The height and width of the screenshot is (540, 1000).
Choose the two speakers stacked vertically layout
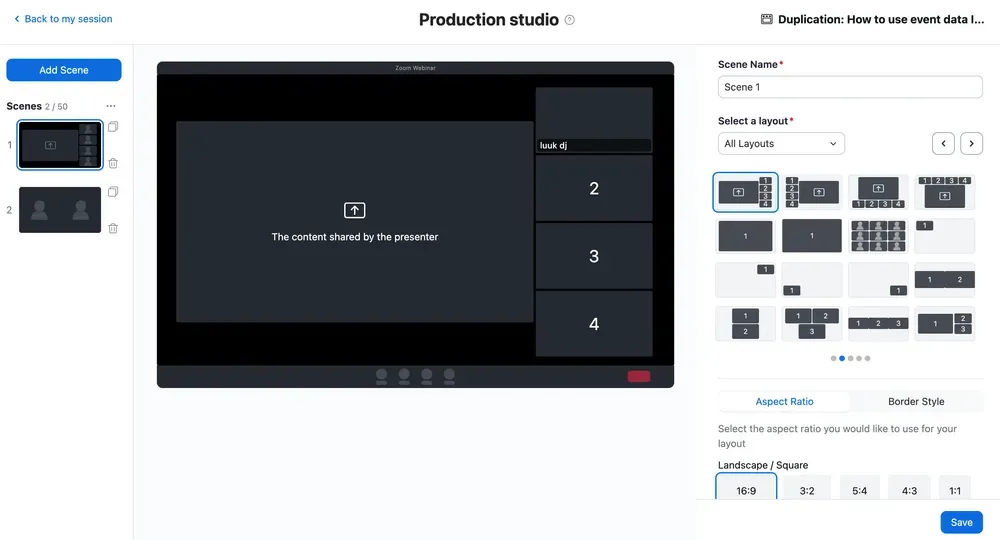[745, 324]
